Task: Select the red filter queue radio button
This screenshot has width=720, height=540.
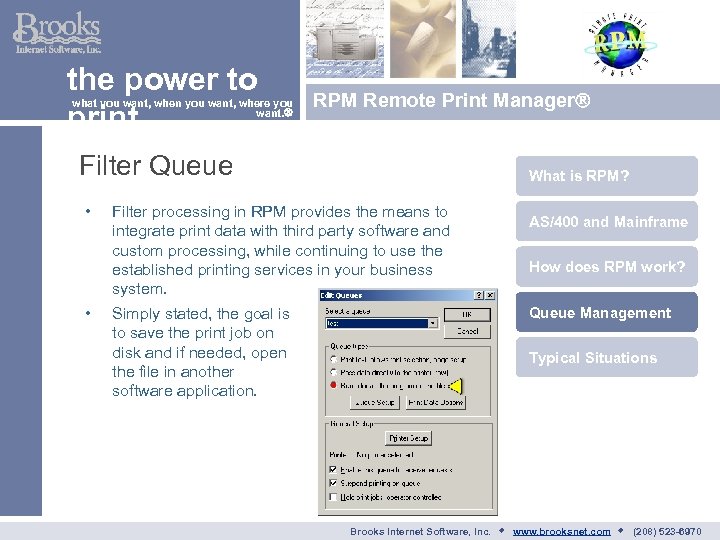Action: click(x=334, y=385)
